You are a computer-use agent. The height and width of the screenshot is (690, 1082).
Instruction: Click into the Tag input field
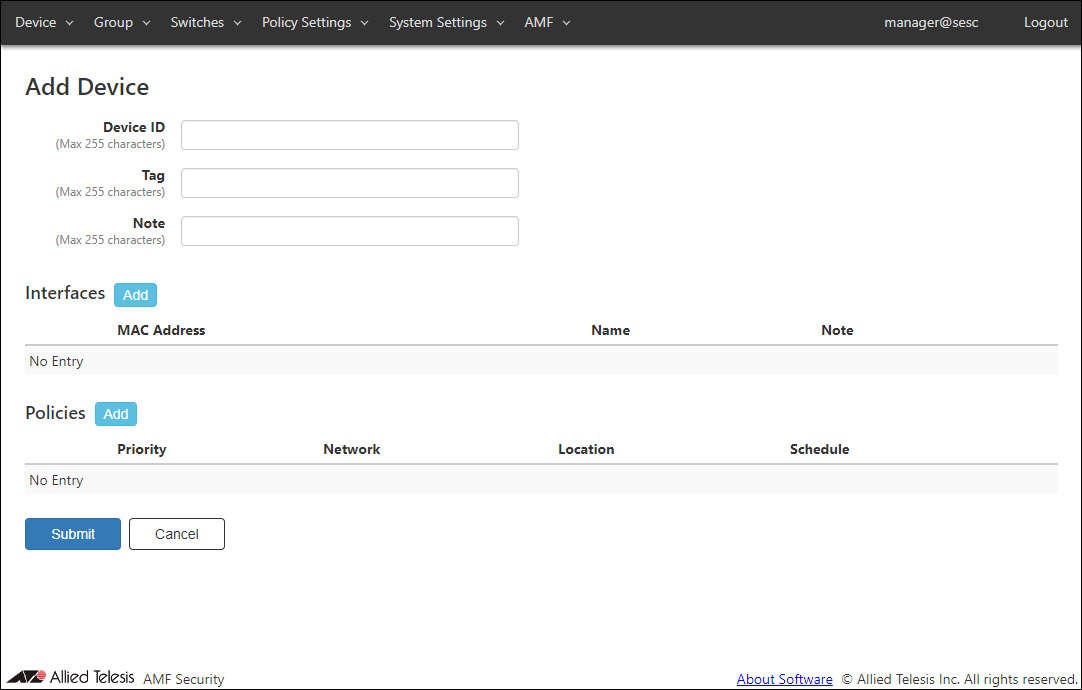[350, 183]
